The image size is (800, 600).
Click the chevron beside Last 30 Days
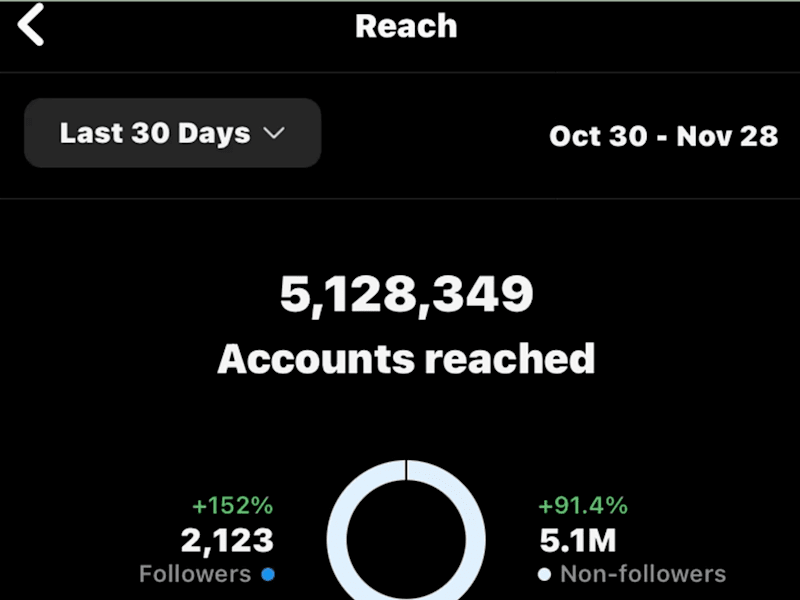click(274, 133)
